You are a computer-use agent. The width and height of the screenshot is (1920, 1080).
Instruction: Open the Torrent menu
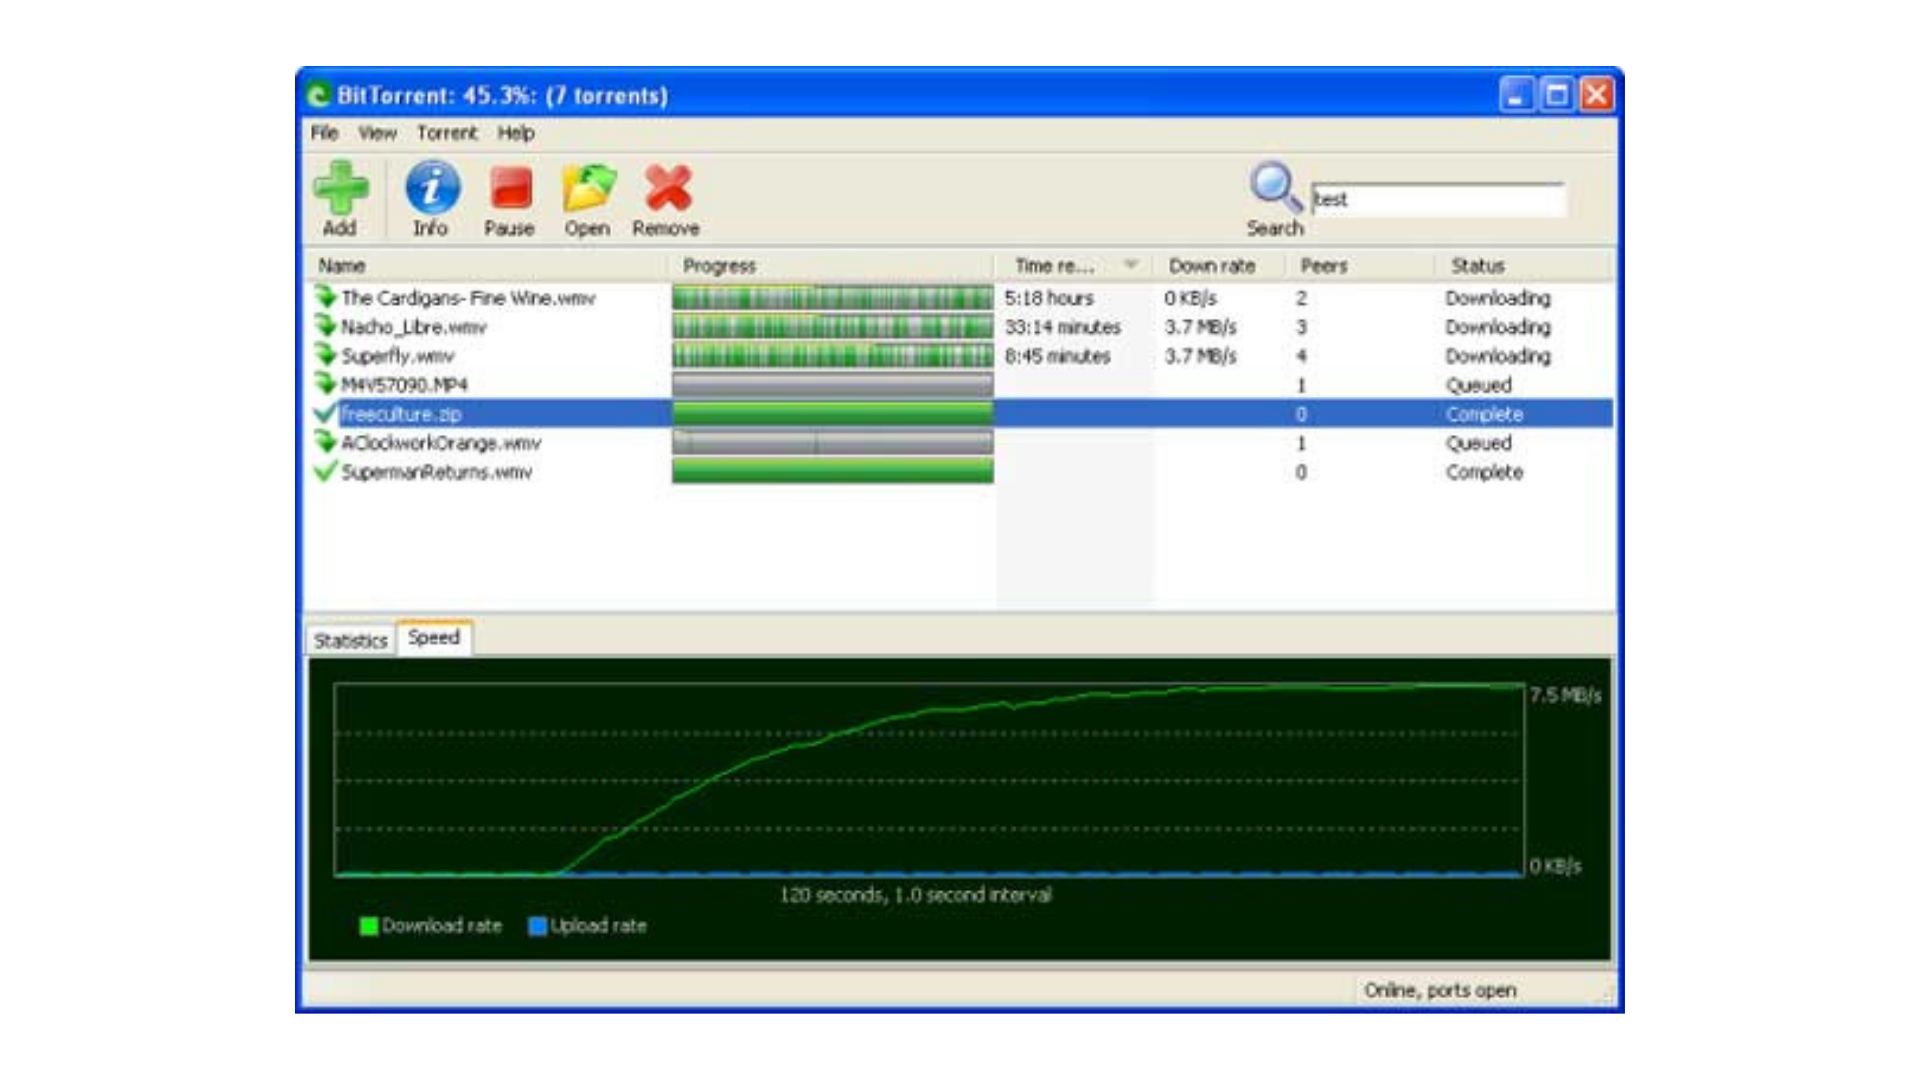click(x=447, y=132)
